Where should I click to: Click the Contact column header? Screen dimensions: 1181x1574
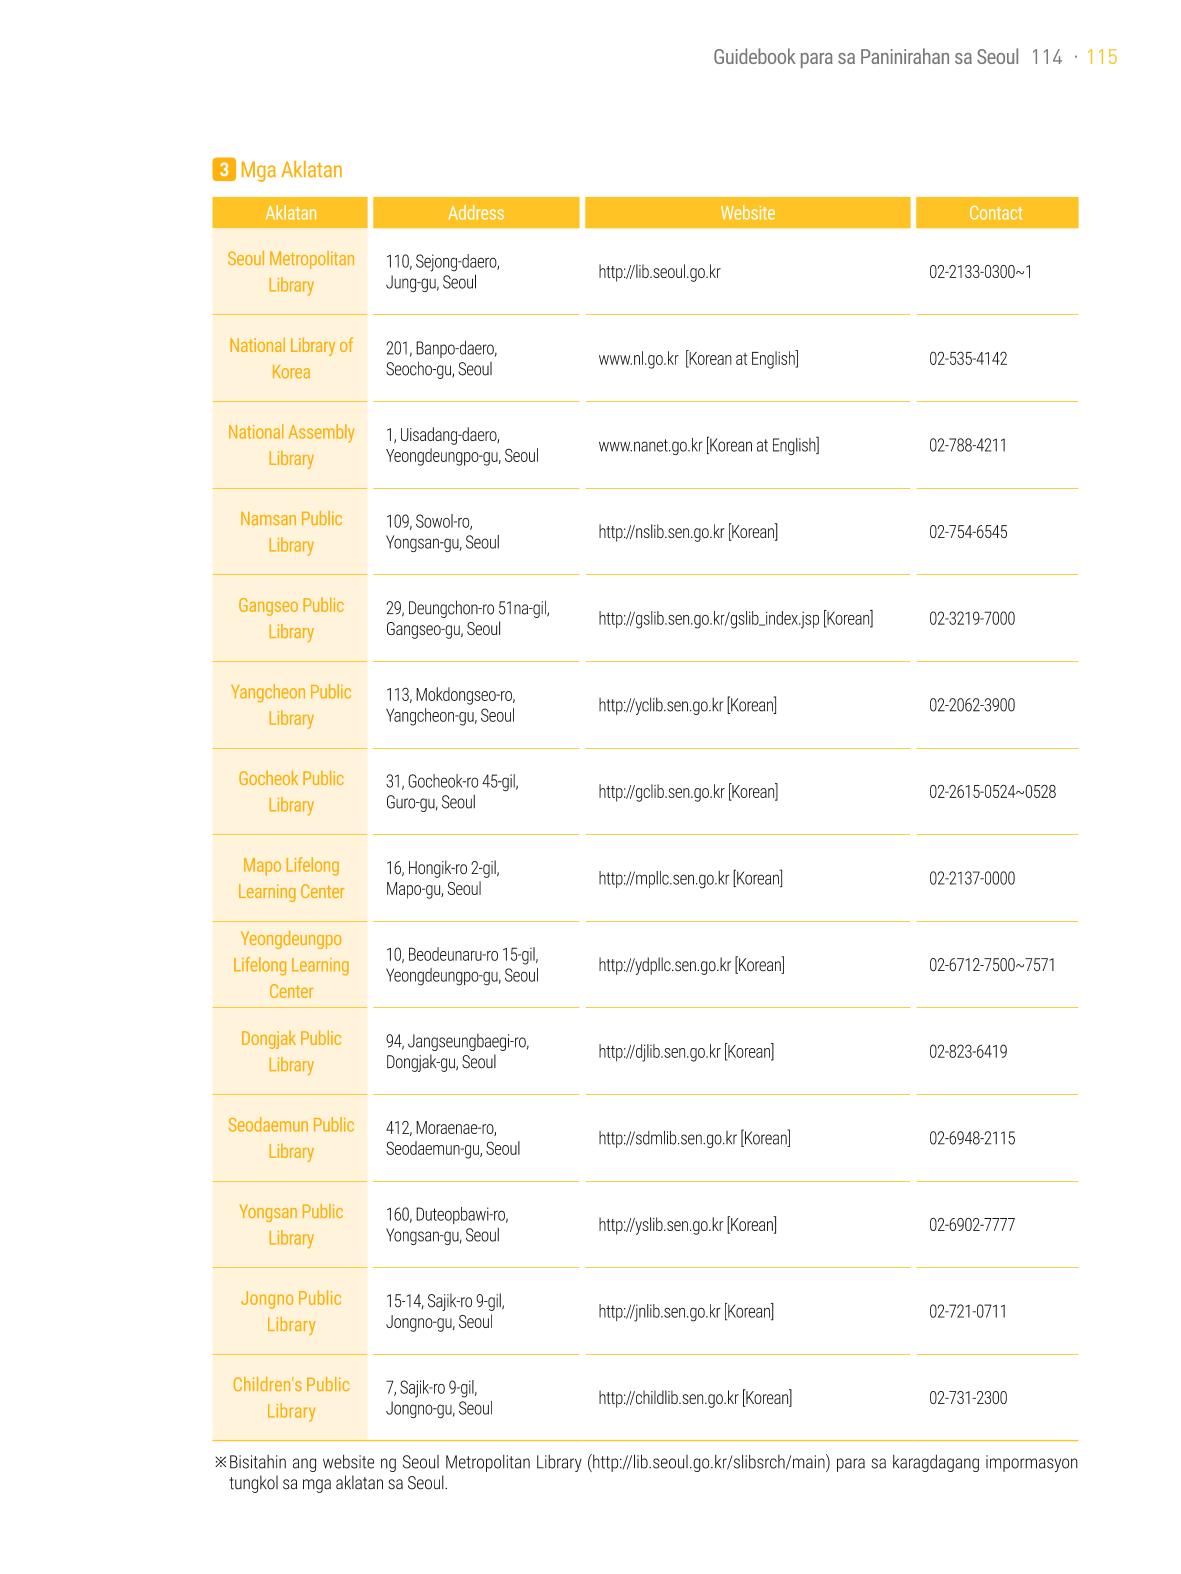point(996,213)
